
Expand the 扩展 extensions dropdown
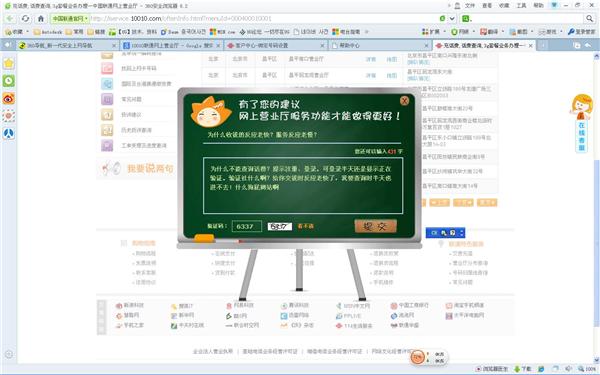[x=445, y=32]
